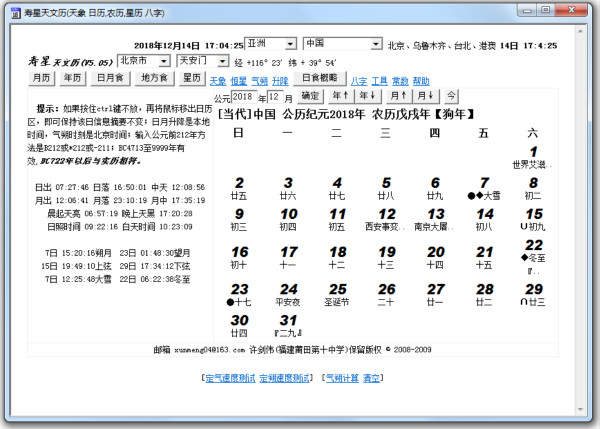The width and height of the screenshot is (600, 429).
Task: Jump to today with the 今 button
Action: pyautogui.click(x=451, y=96)
